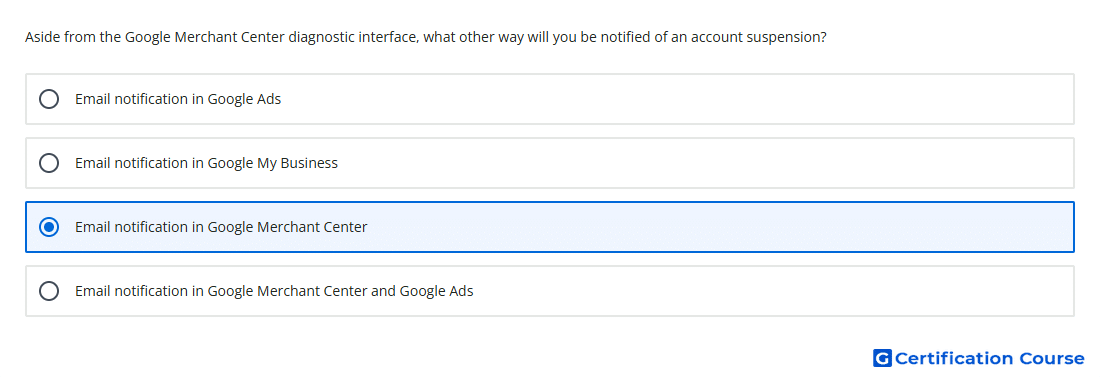Click 'Email notification in Google Merchant Center' text

click(221, 227)
